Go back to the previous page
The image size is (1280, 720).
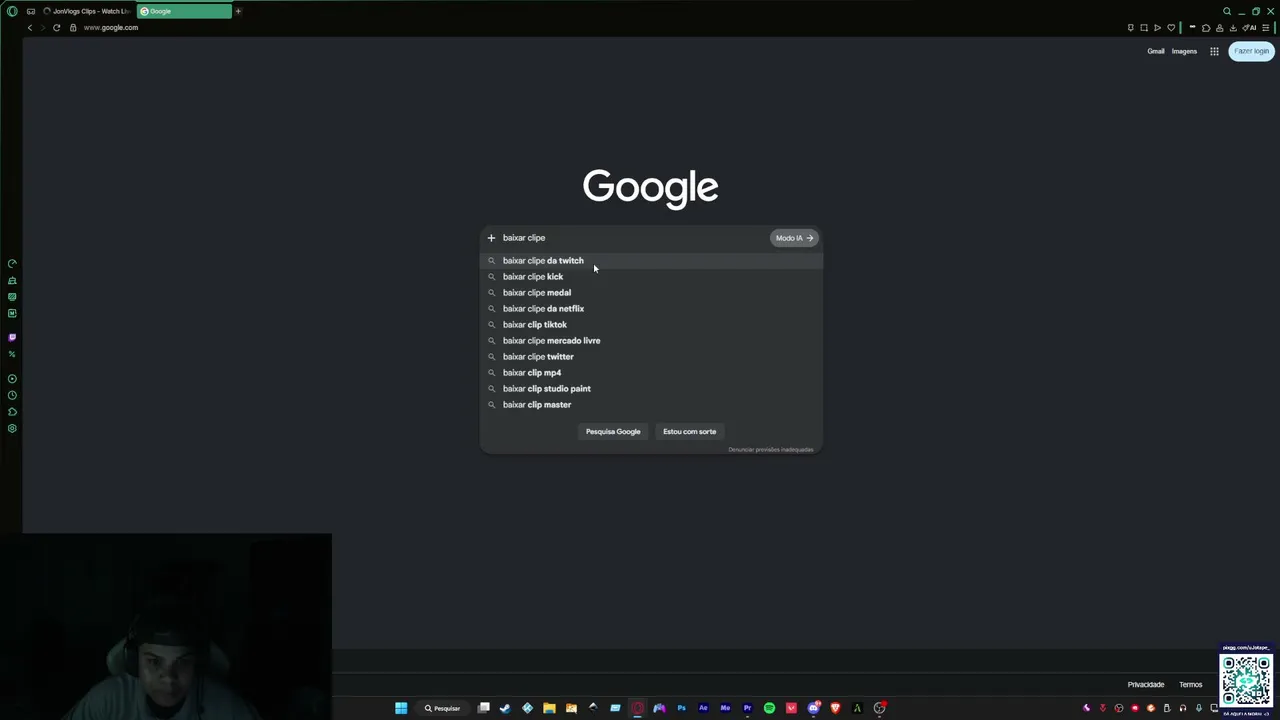pyautogui.click(x=30, y=28)
